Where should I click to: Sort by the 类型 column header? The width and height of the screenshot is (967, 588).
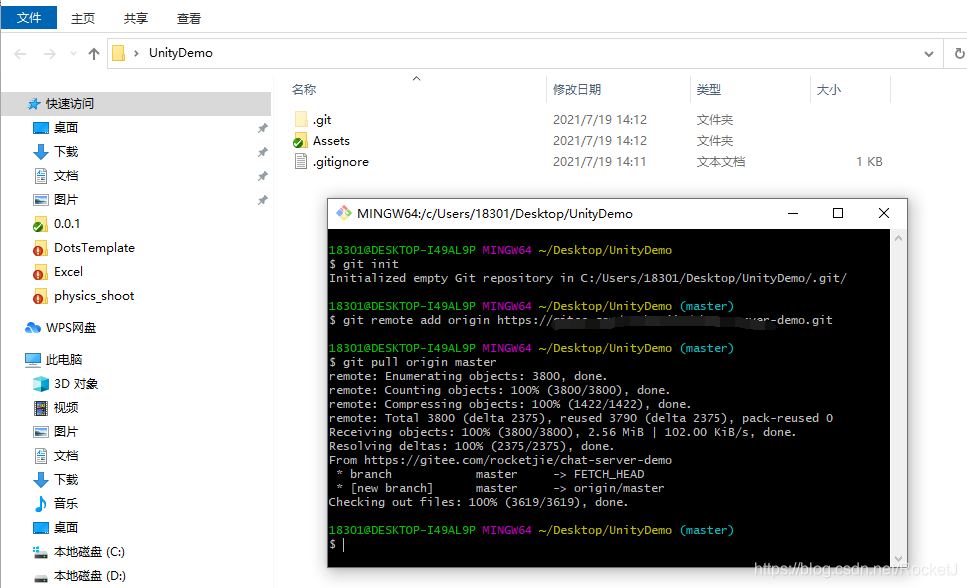[x=709, y=89]
